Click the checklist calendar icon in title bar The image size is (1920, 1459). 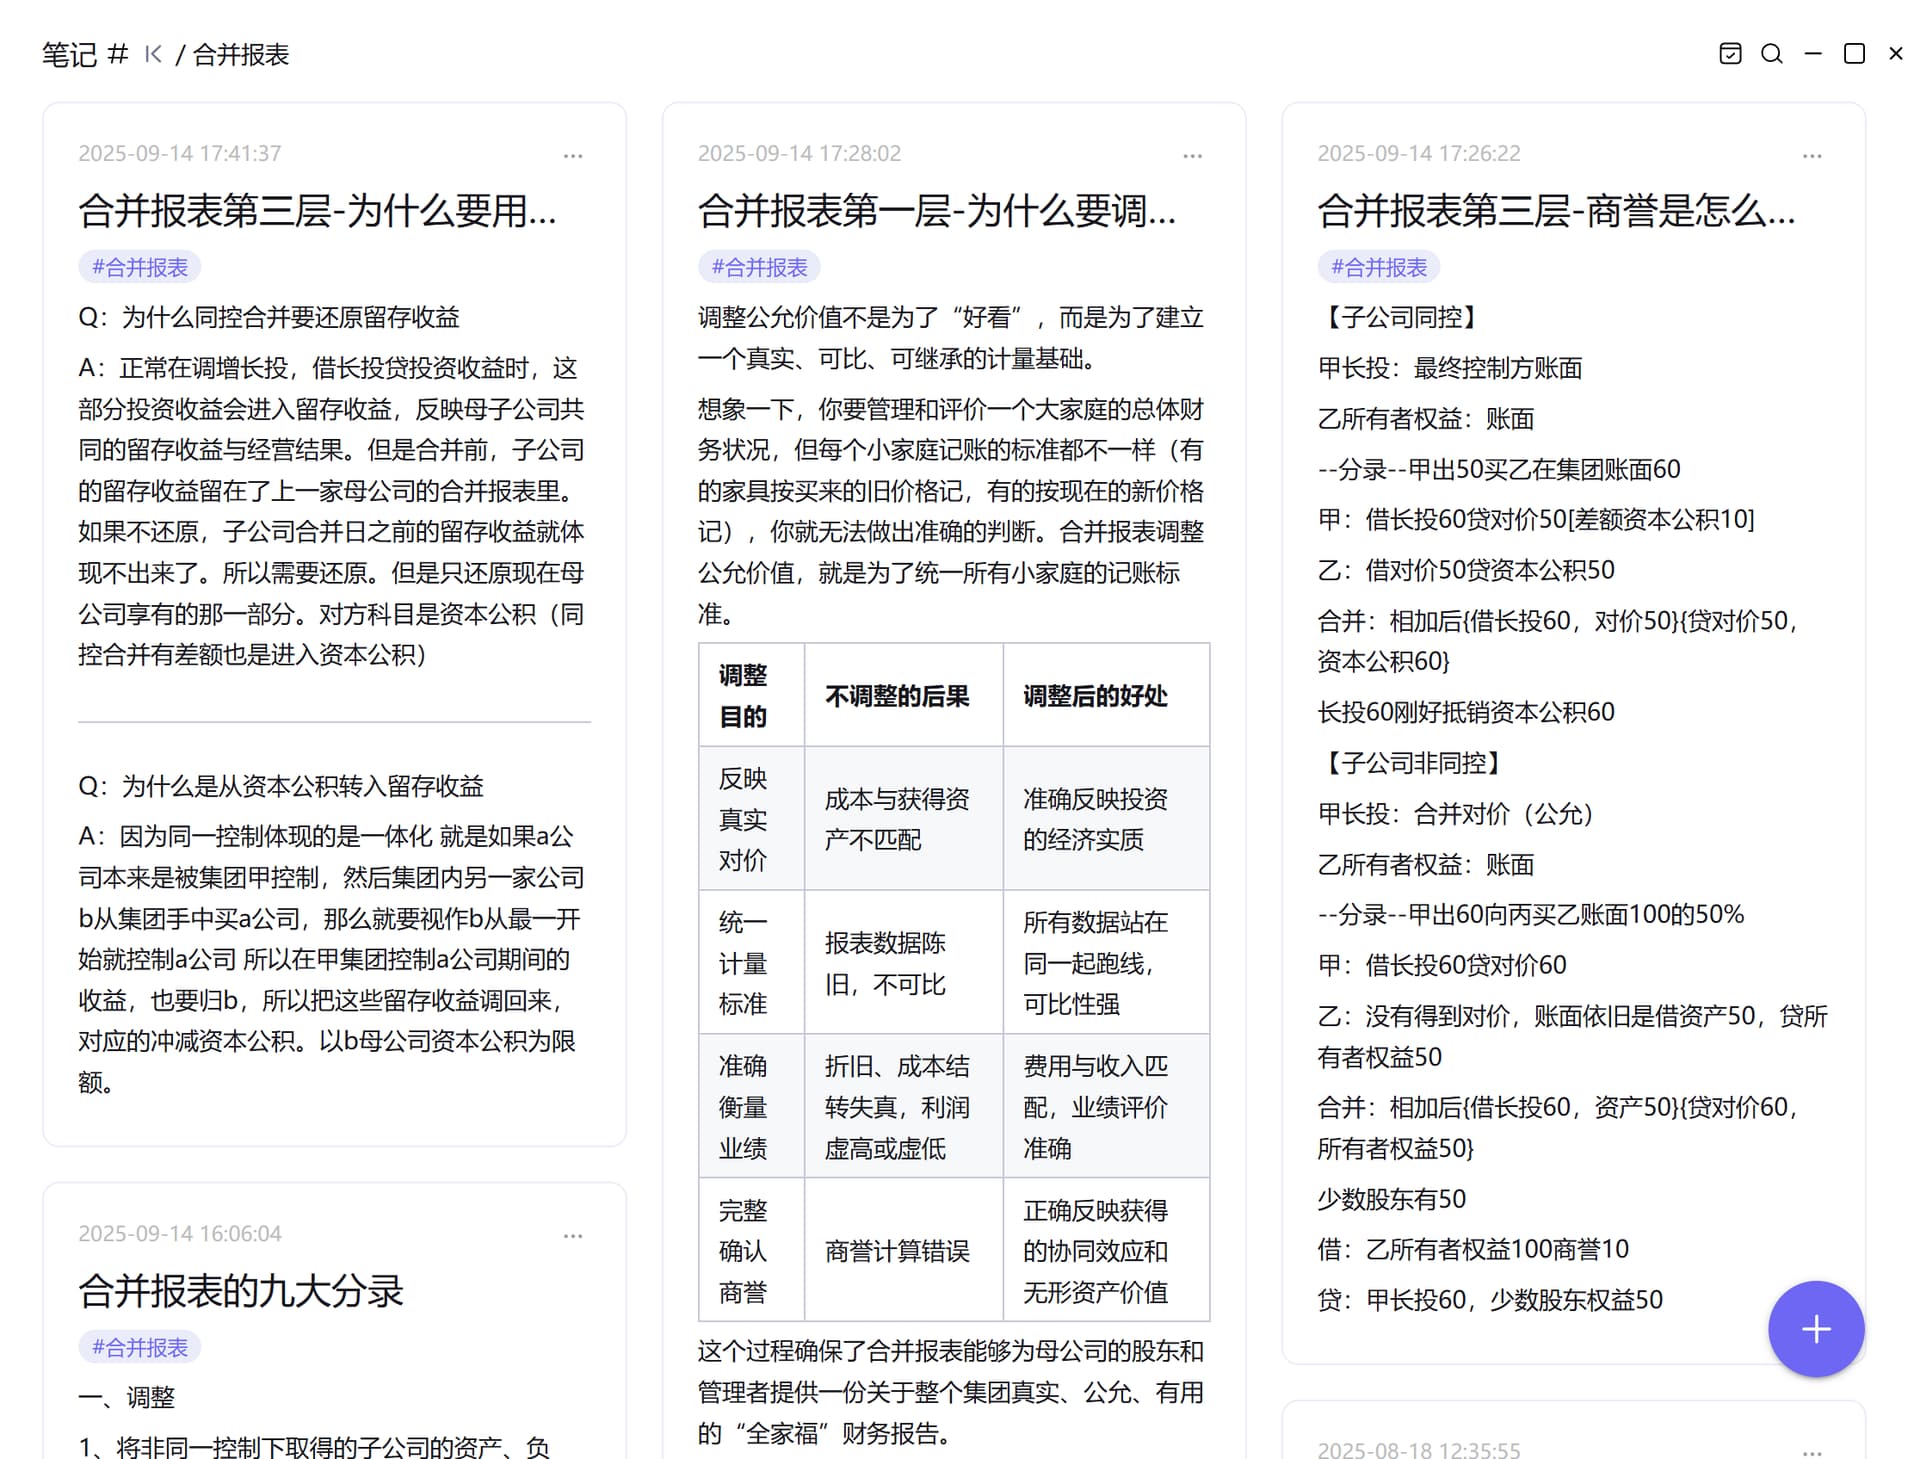tap(1730, 54)
